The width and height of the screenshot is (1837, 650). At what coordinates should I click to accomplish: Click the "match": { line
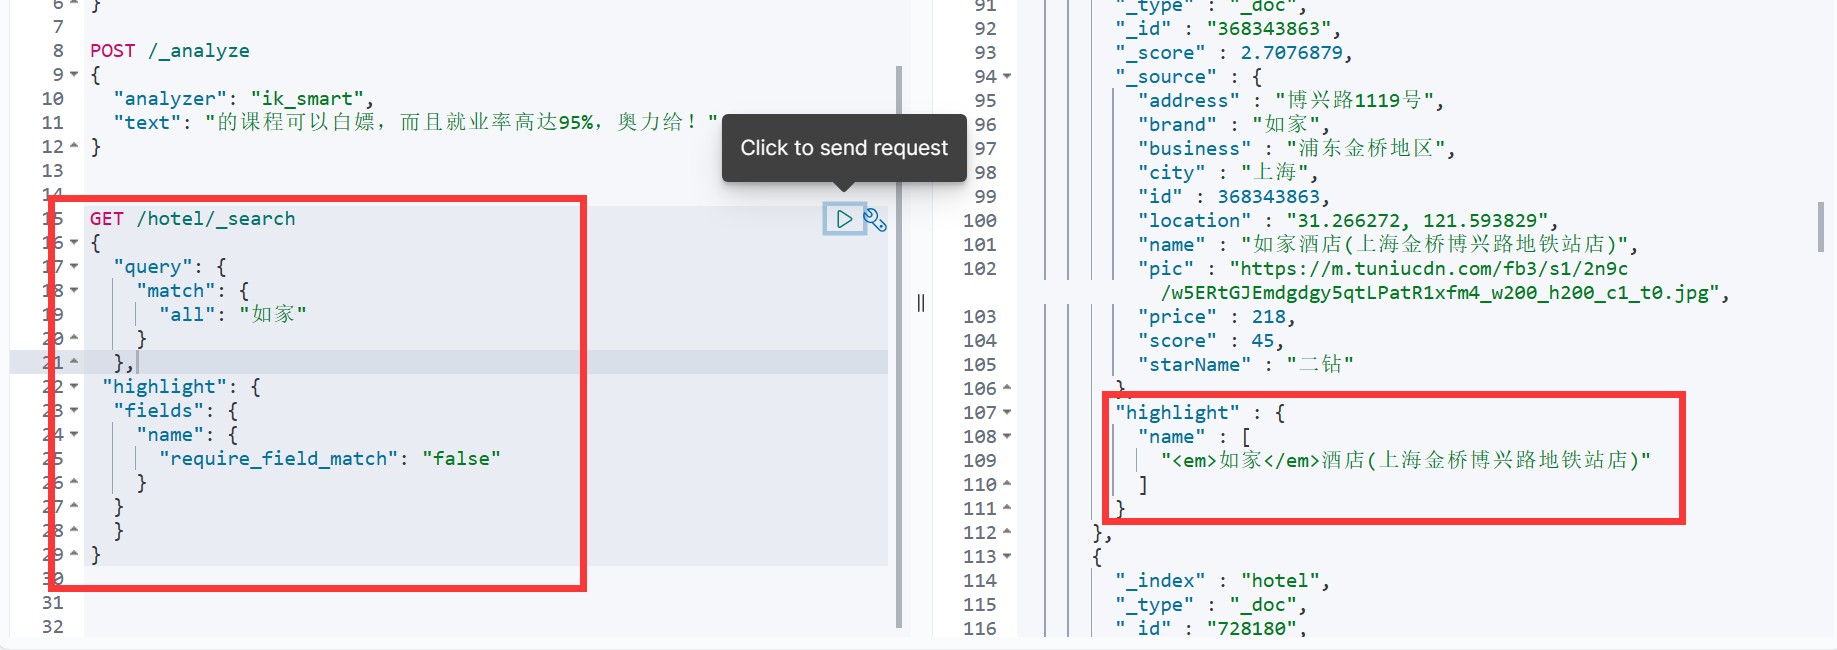[193, 291]
